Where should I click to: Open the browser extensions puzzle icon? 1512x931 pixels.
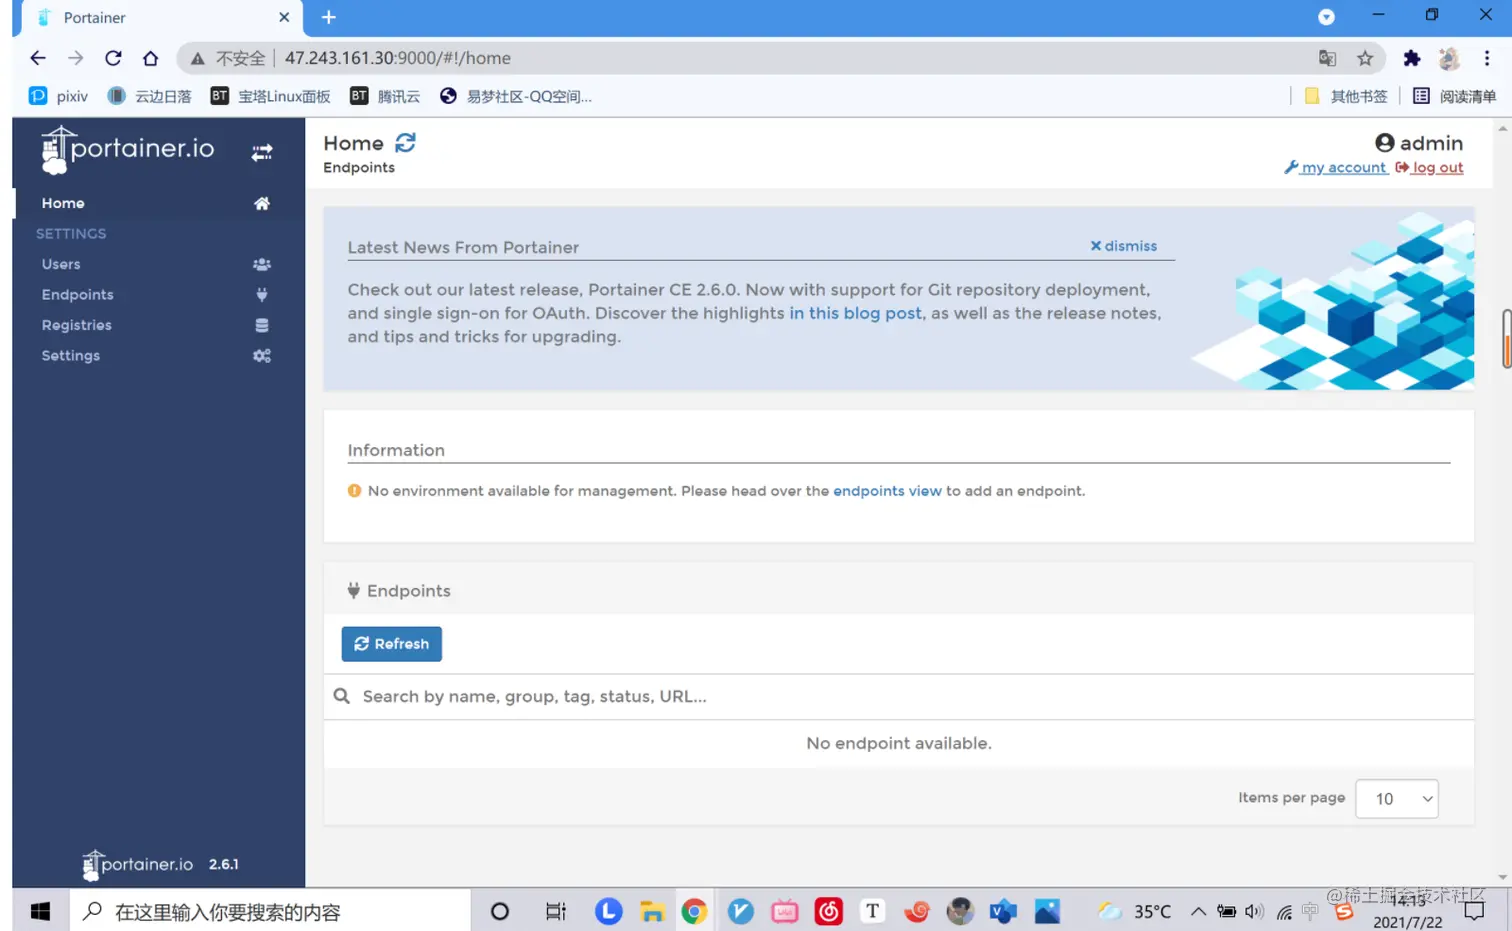[x=1412, y=58]
